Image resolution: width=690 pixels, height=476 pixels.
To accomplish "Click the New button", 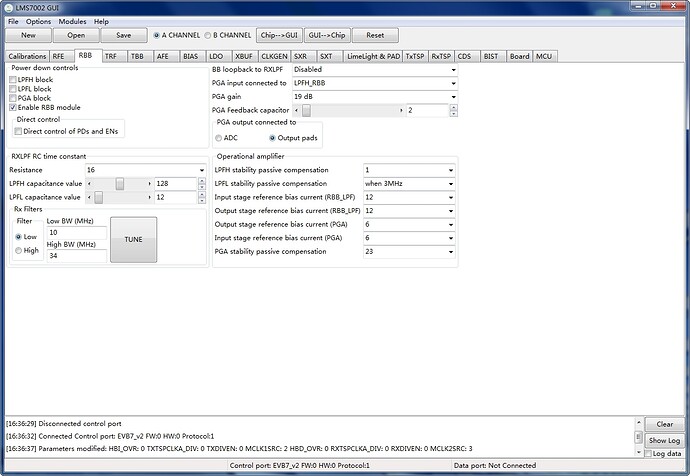I will [29, 35].
